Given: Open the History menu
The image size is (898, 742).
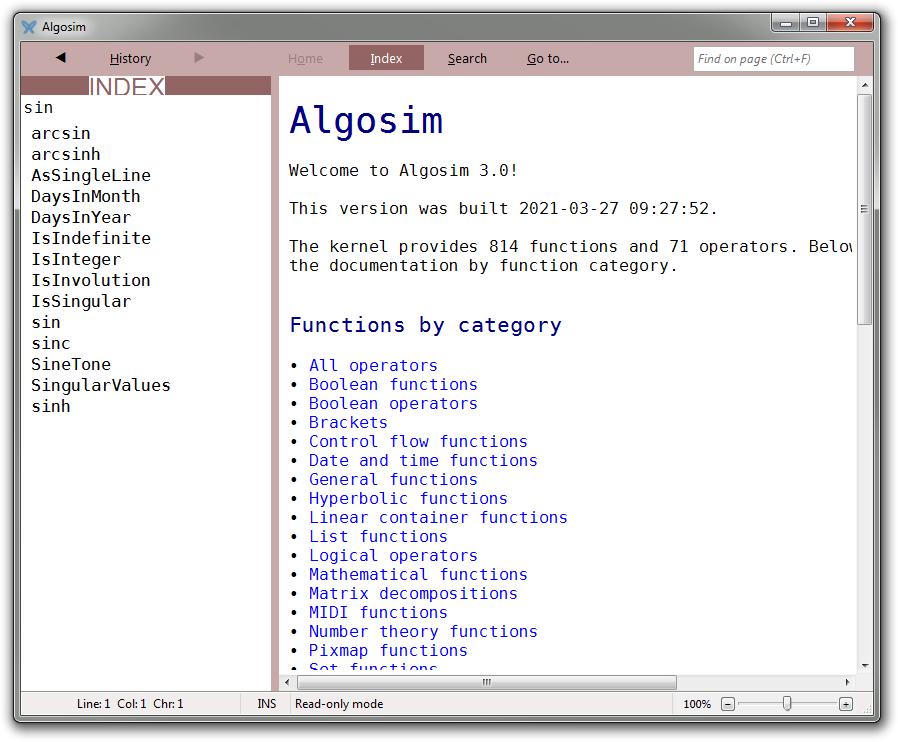Looking at the screenshot, I should 130,59.
